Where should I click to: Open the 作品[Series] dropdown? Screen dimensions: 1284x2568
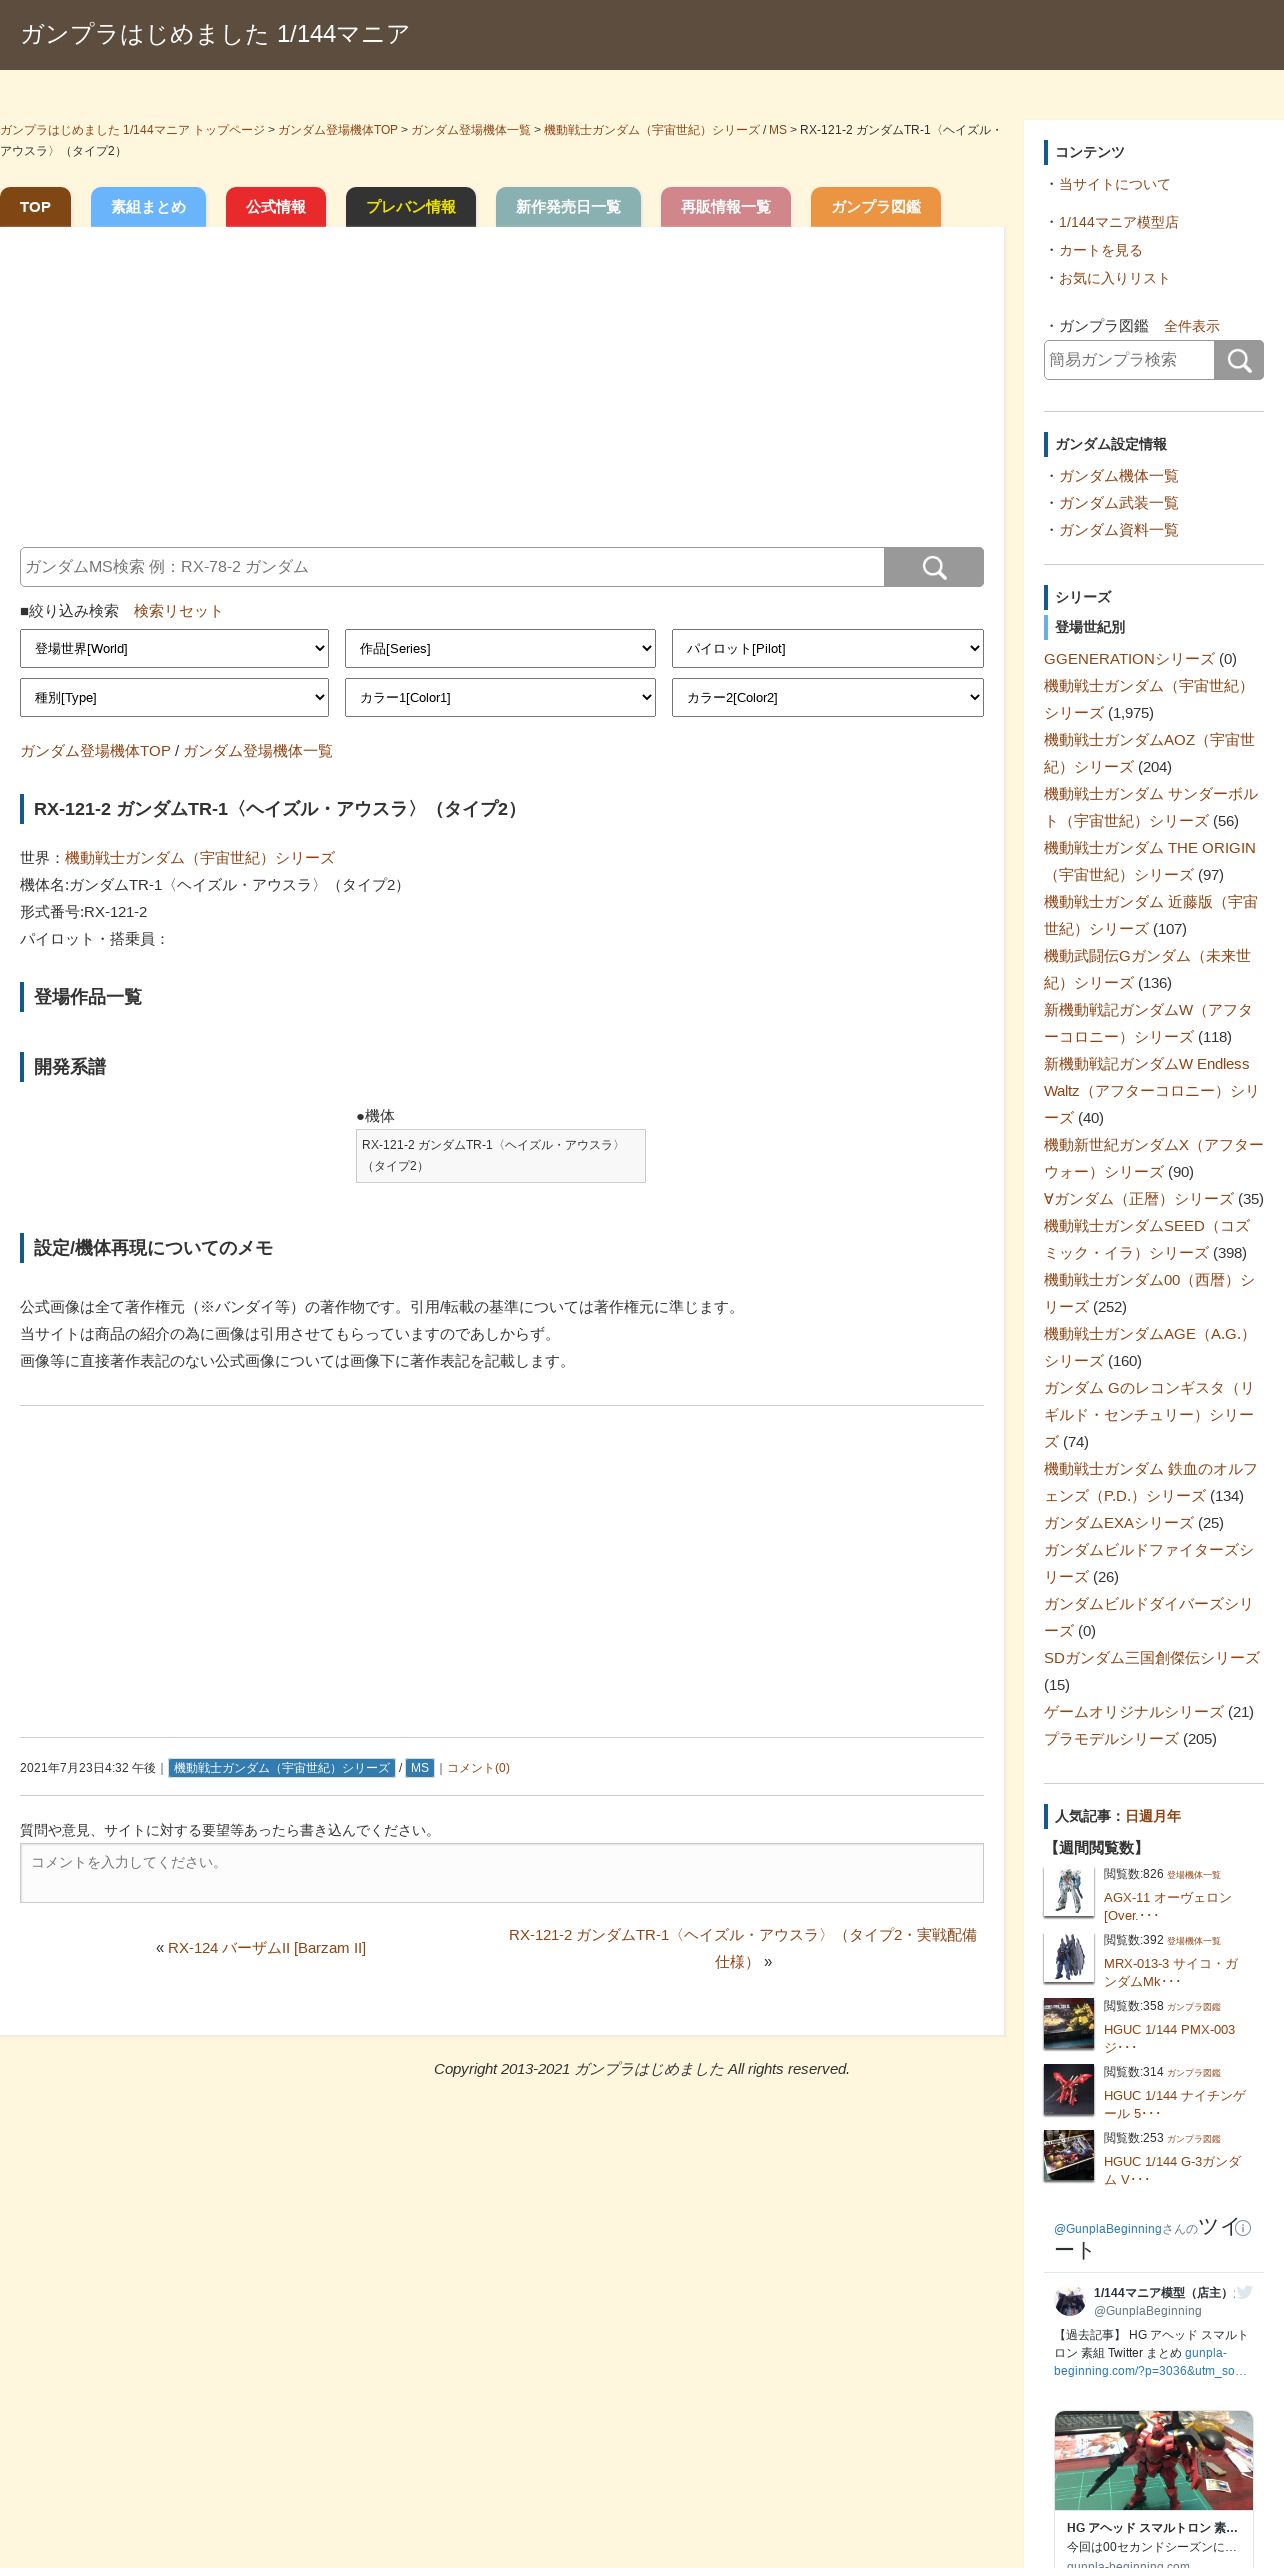click(500, 648)
